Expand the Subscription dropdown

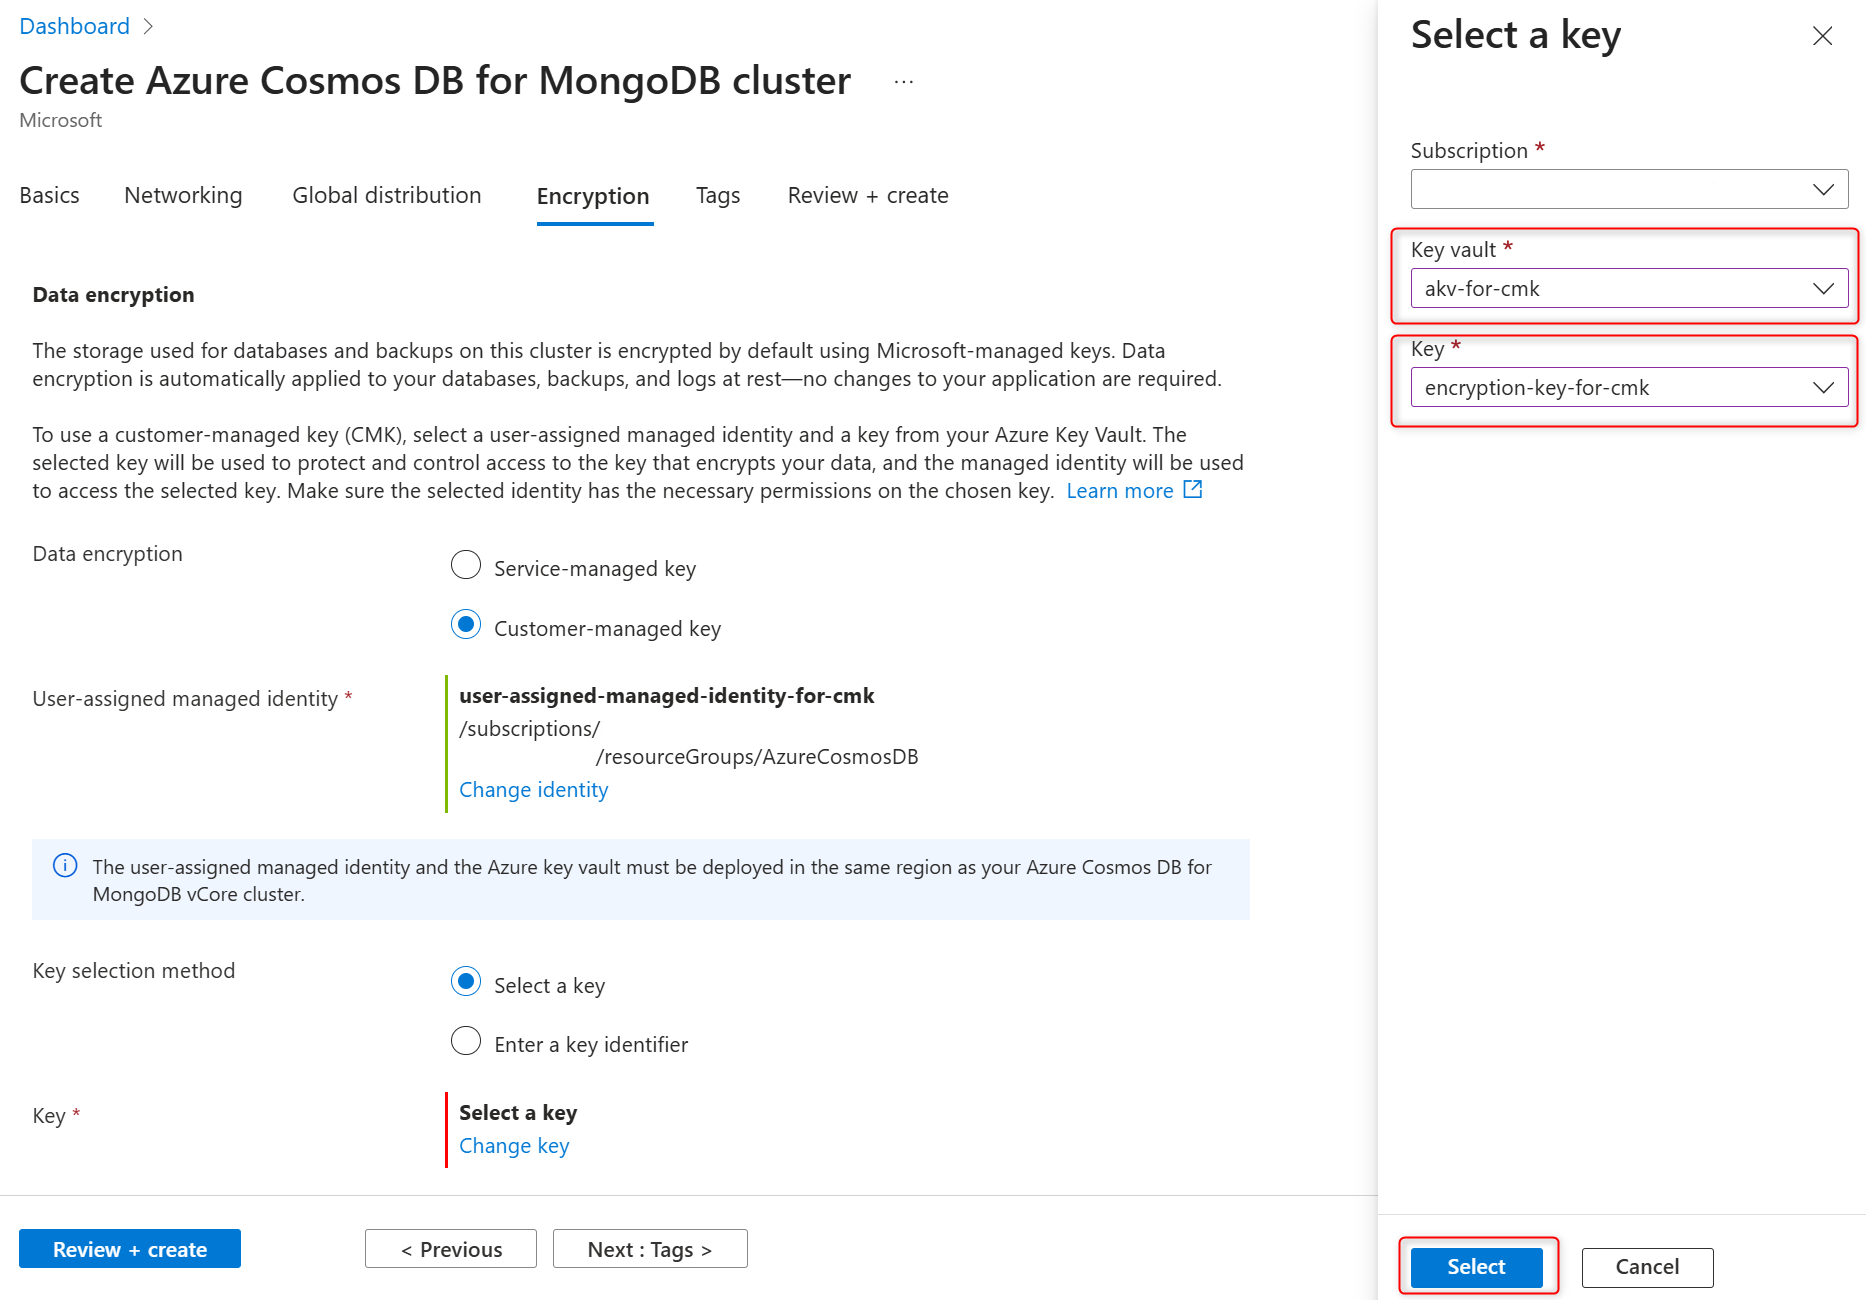[x=1629, y=189]
